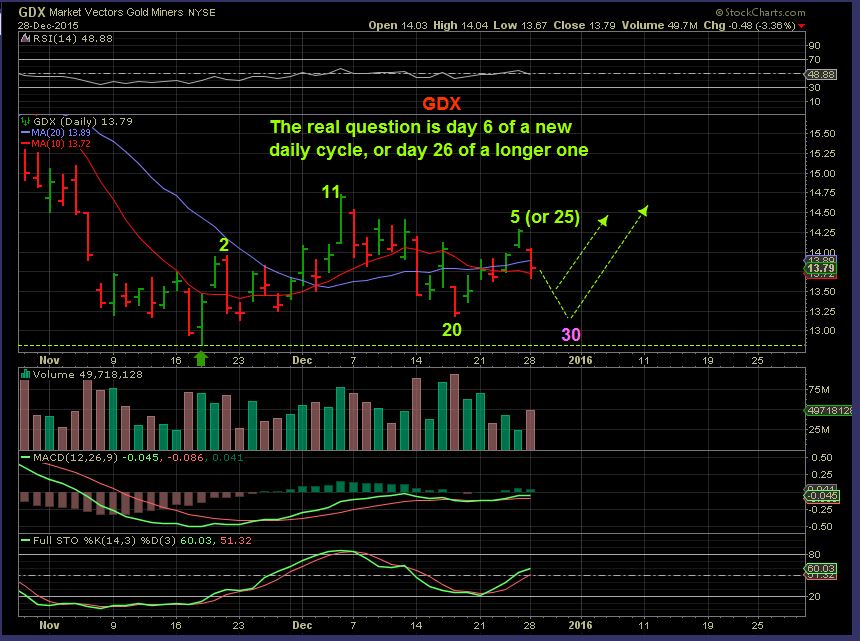The width and height of the screenshot is (860, 641).
Task: Click the 'RSI(14) 48.88' legend text
Action: (x=72, y=38)
